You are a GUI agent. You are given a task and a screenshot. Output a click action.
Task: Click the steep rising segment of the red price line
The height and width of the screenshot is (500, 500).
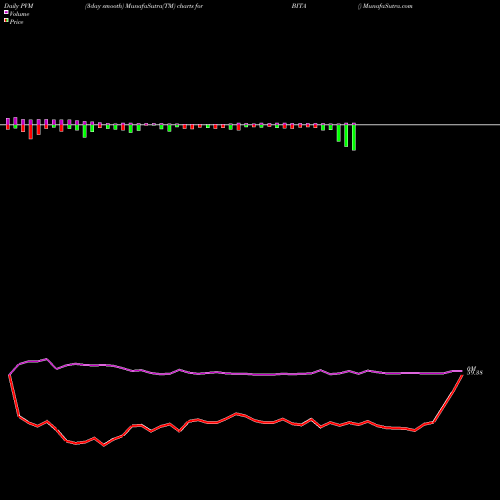pyautogui.click(x=448, y=399)
